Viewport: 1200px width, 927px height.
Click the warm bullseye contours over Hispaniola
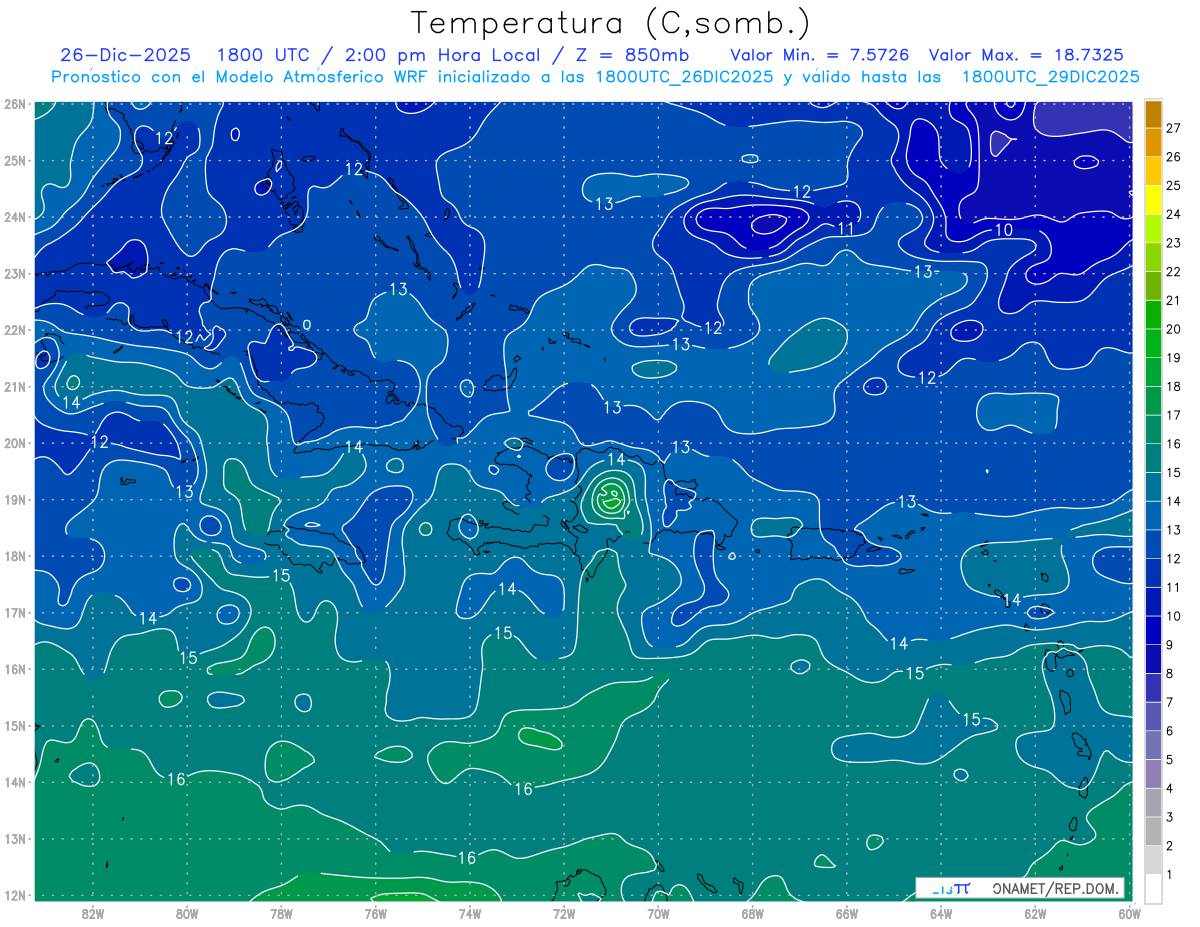point(610,496)
